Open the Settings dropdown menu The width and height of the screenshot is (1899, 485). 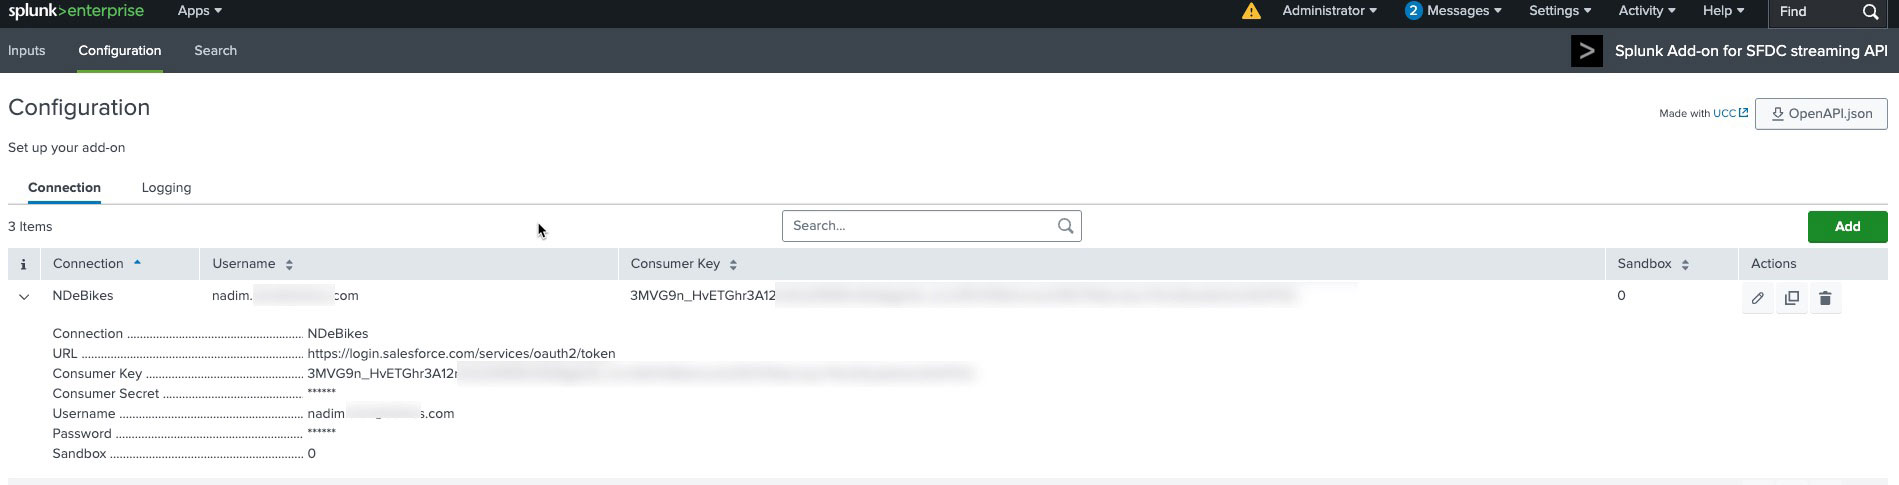coord(1560,11)
